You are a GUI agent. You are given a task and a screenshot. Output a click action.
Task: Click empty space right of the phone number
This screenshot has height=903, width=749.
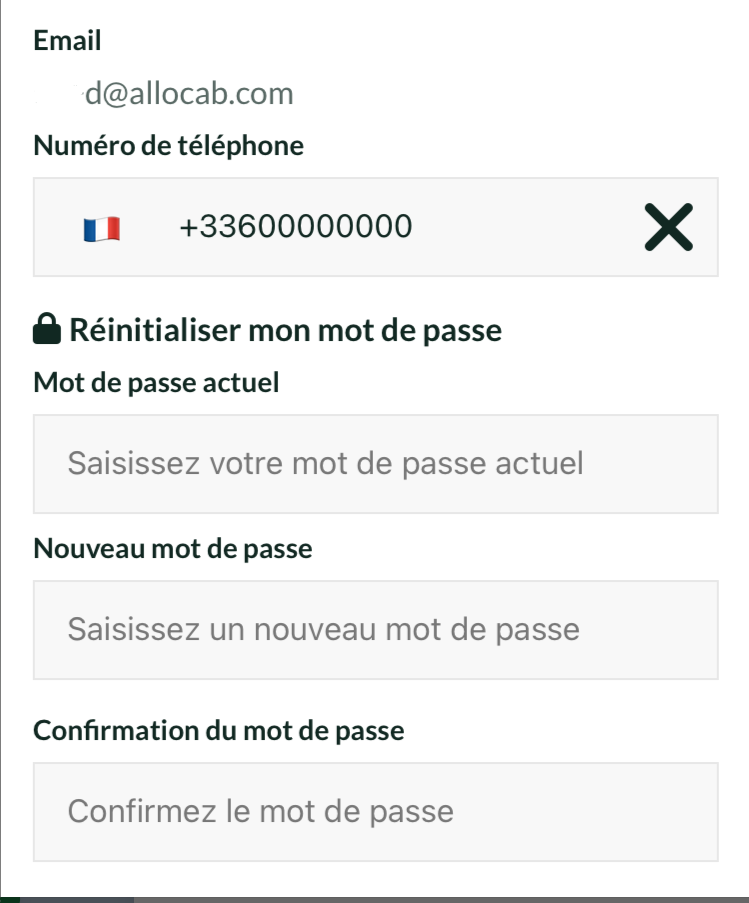pyautogui.click(x=527, y=227)
